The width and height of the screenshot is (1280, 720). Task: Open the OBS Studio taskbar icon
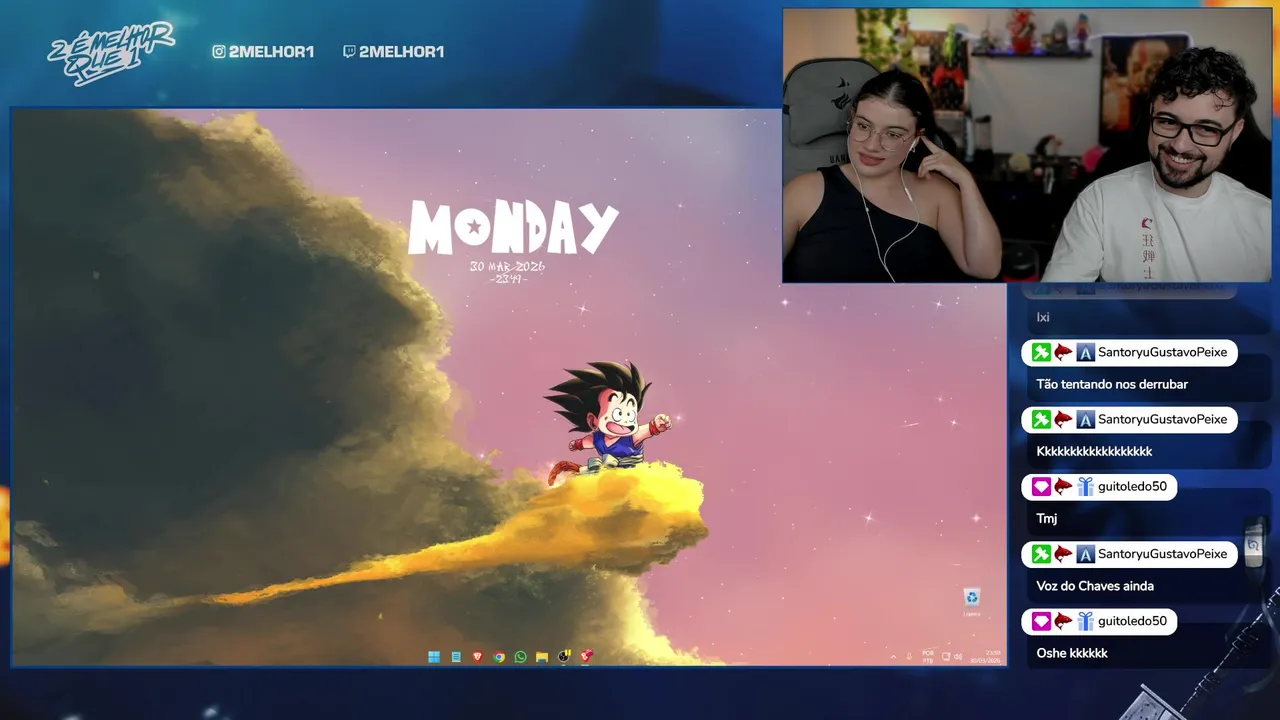click(x=564, y=657)
